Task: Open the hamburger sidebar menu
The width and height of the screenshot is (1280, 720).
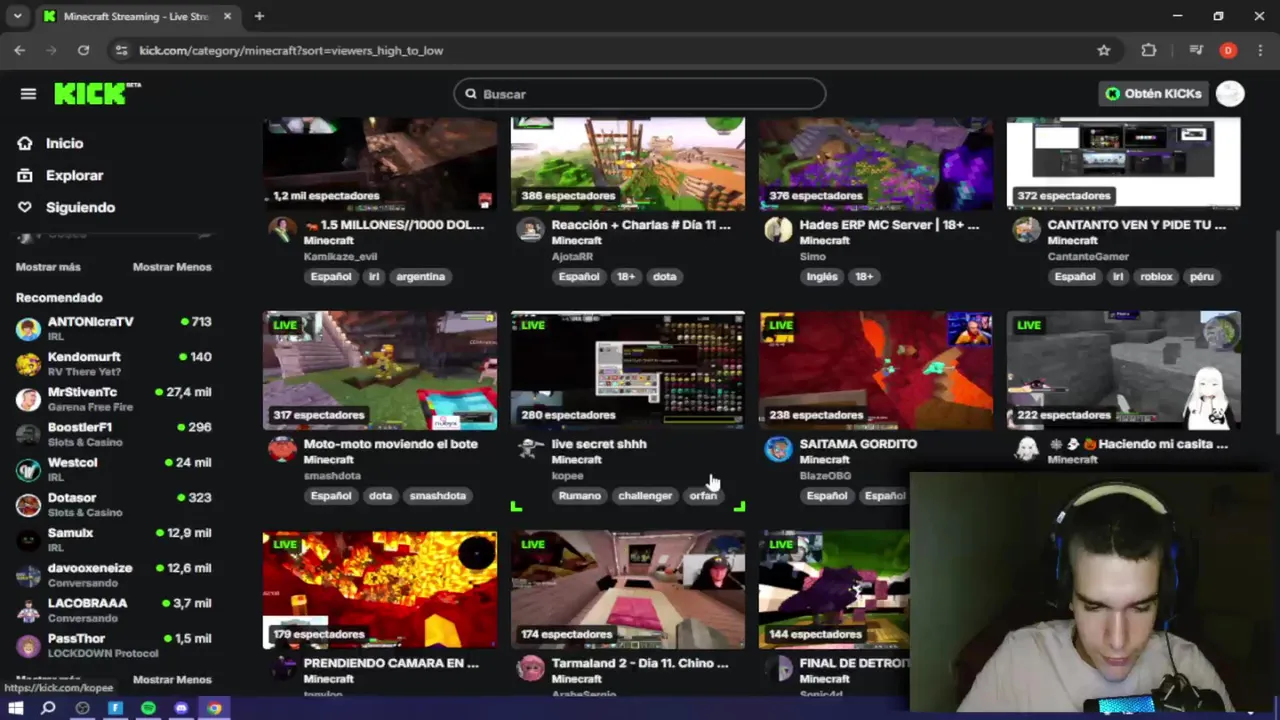Action: click(x=28, y=94)
